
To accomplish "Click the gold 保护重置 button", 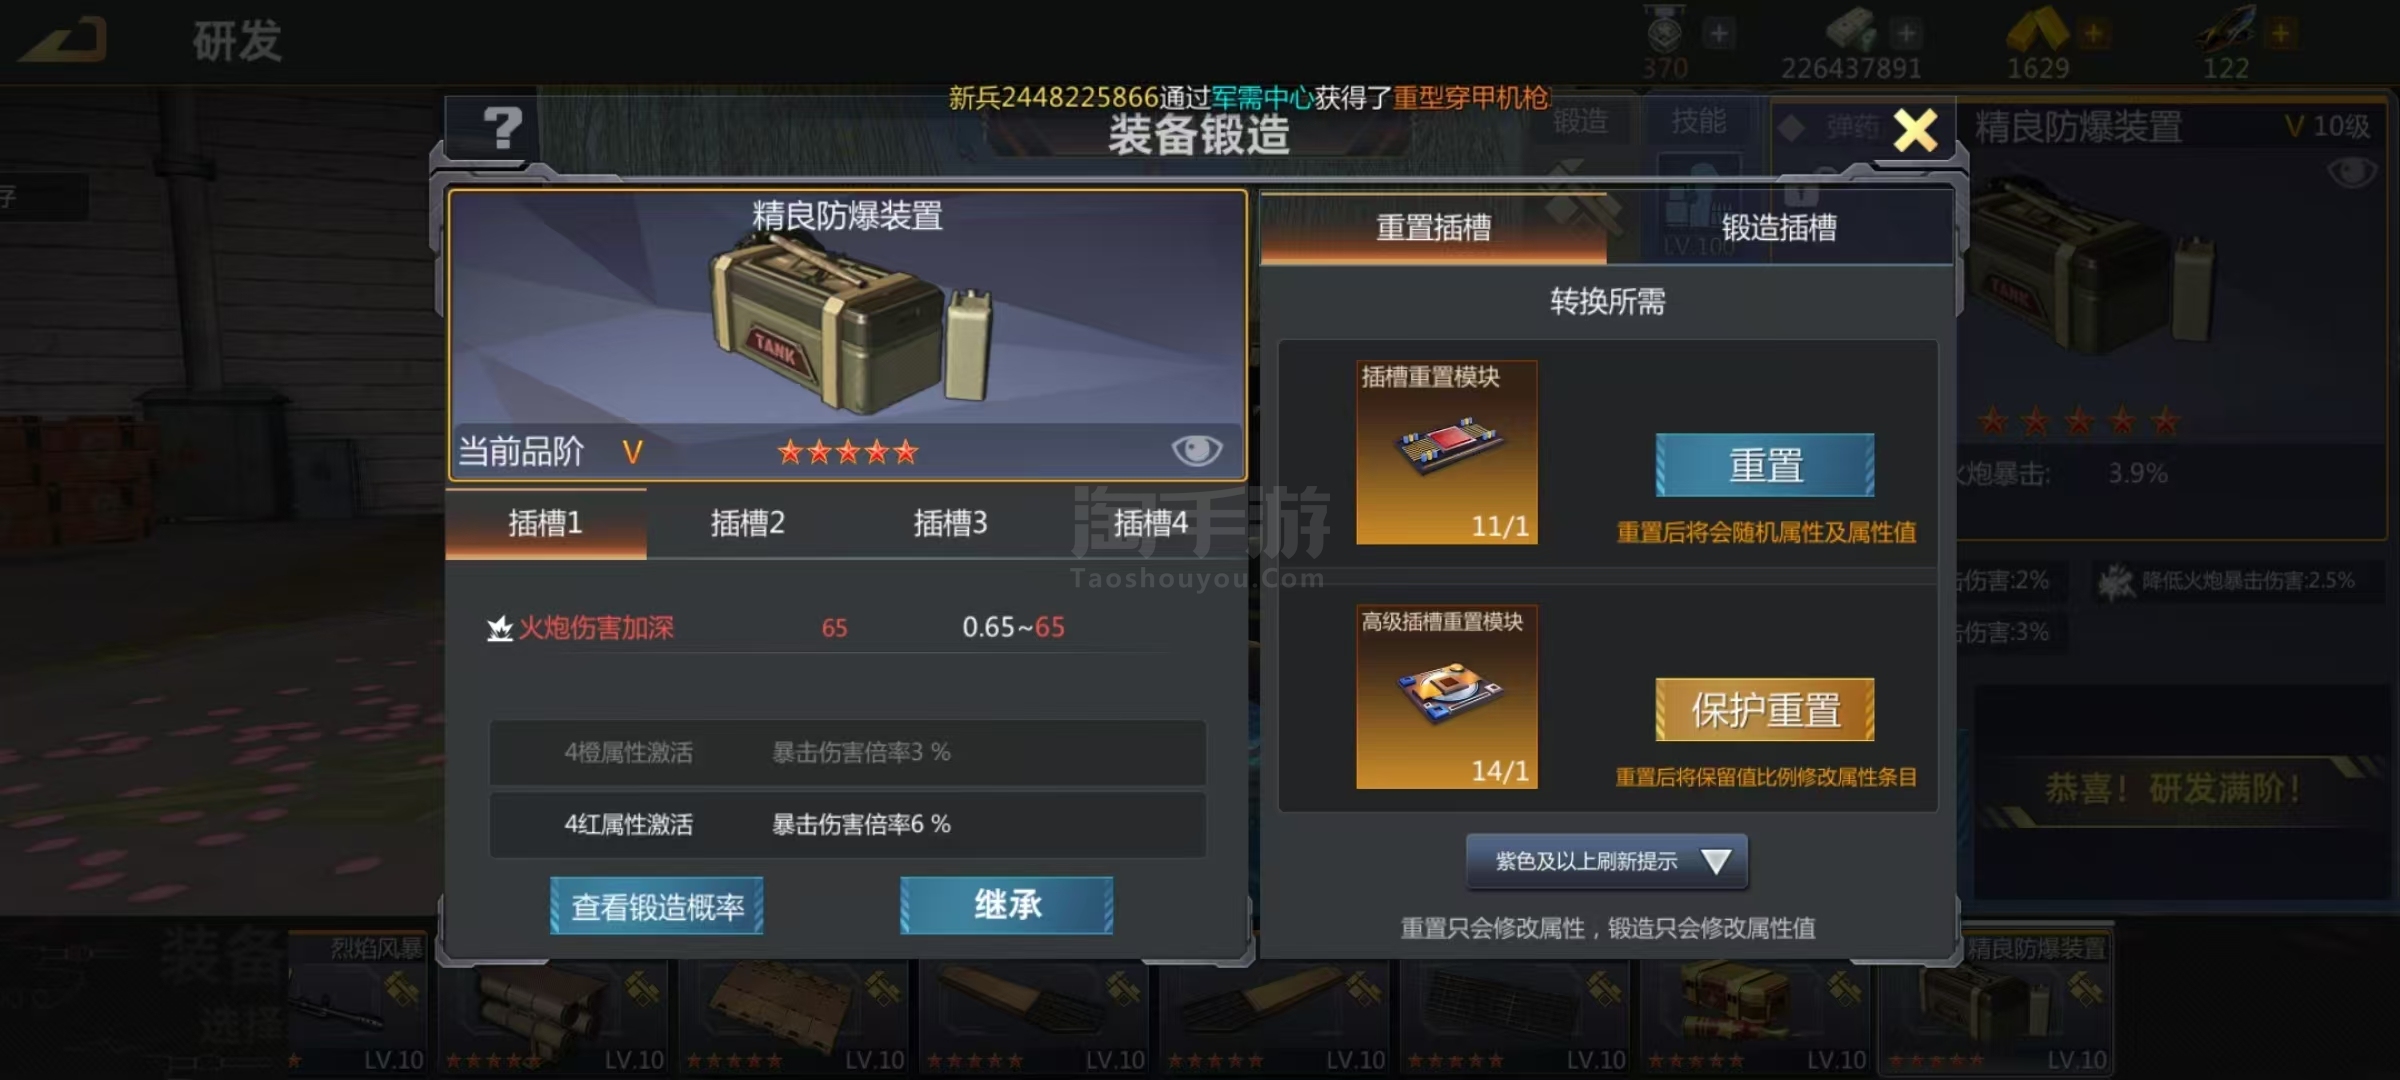I will (x=1765, y=710).
